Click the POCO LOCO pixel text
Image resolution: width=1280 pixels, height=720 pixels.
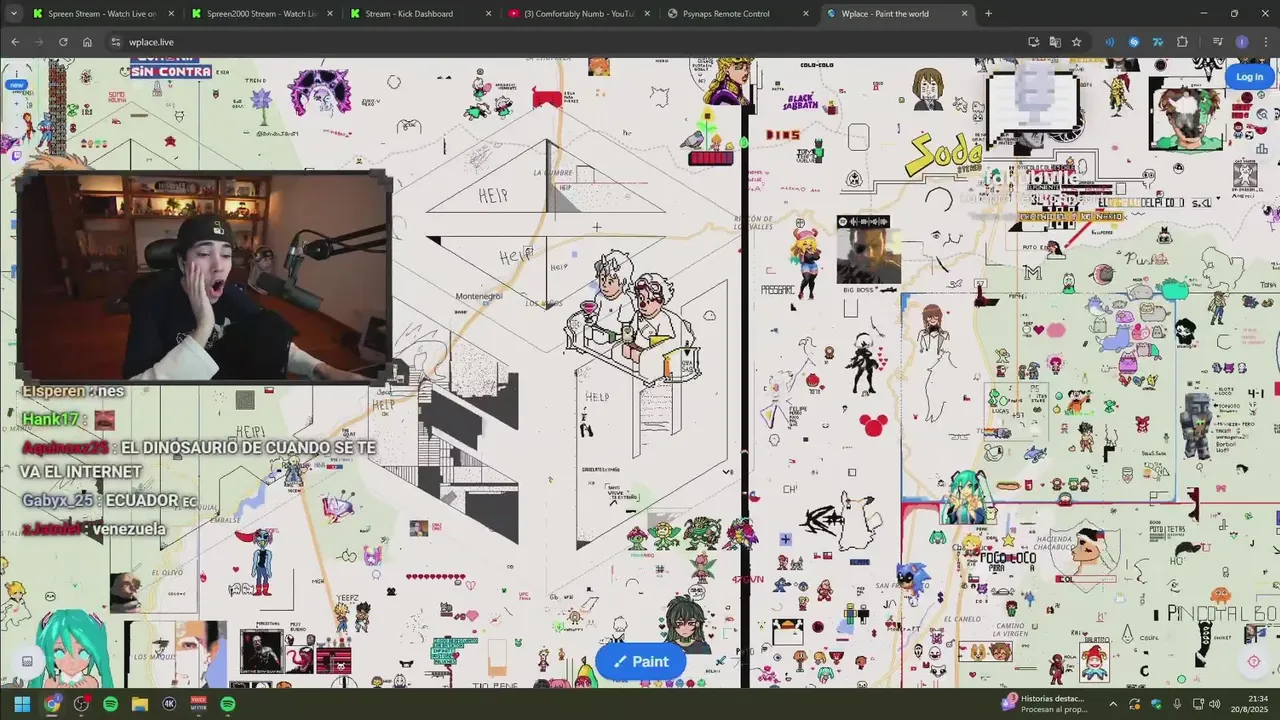pyautogui.click(x=1007, y=558)
